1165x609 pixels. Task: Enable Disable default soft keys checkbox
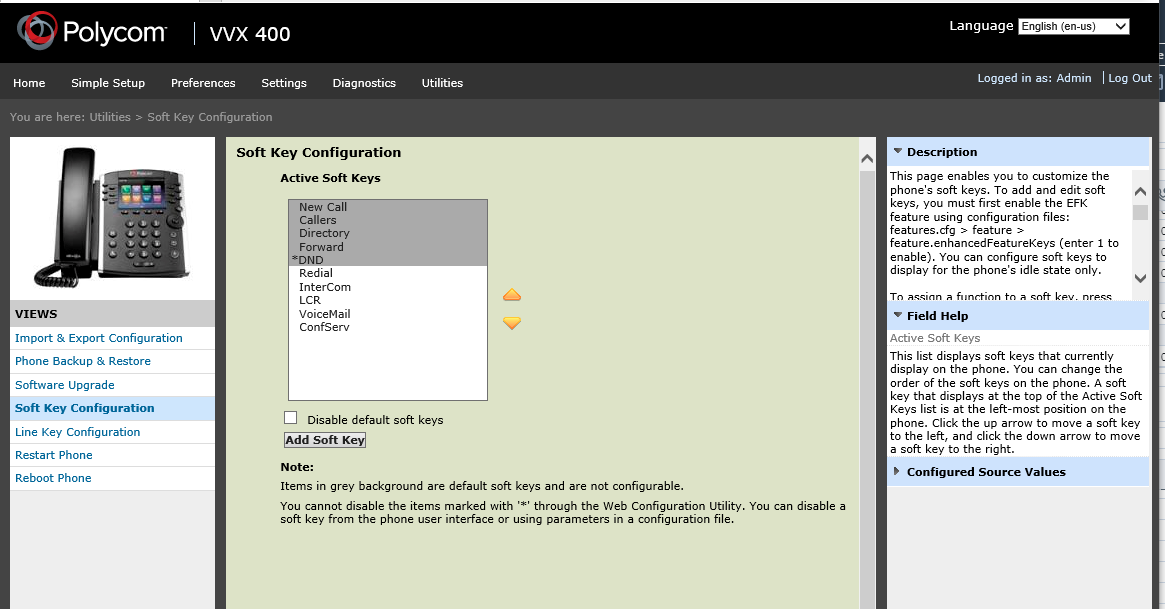(291, 418)
